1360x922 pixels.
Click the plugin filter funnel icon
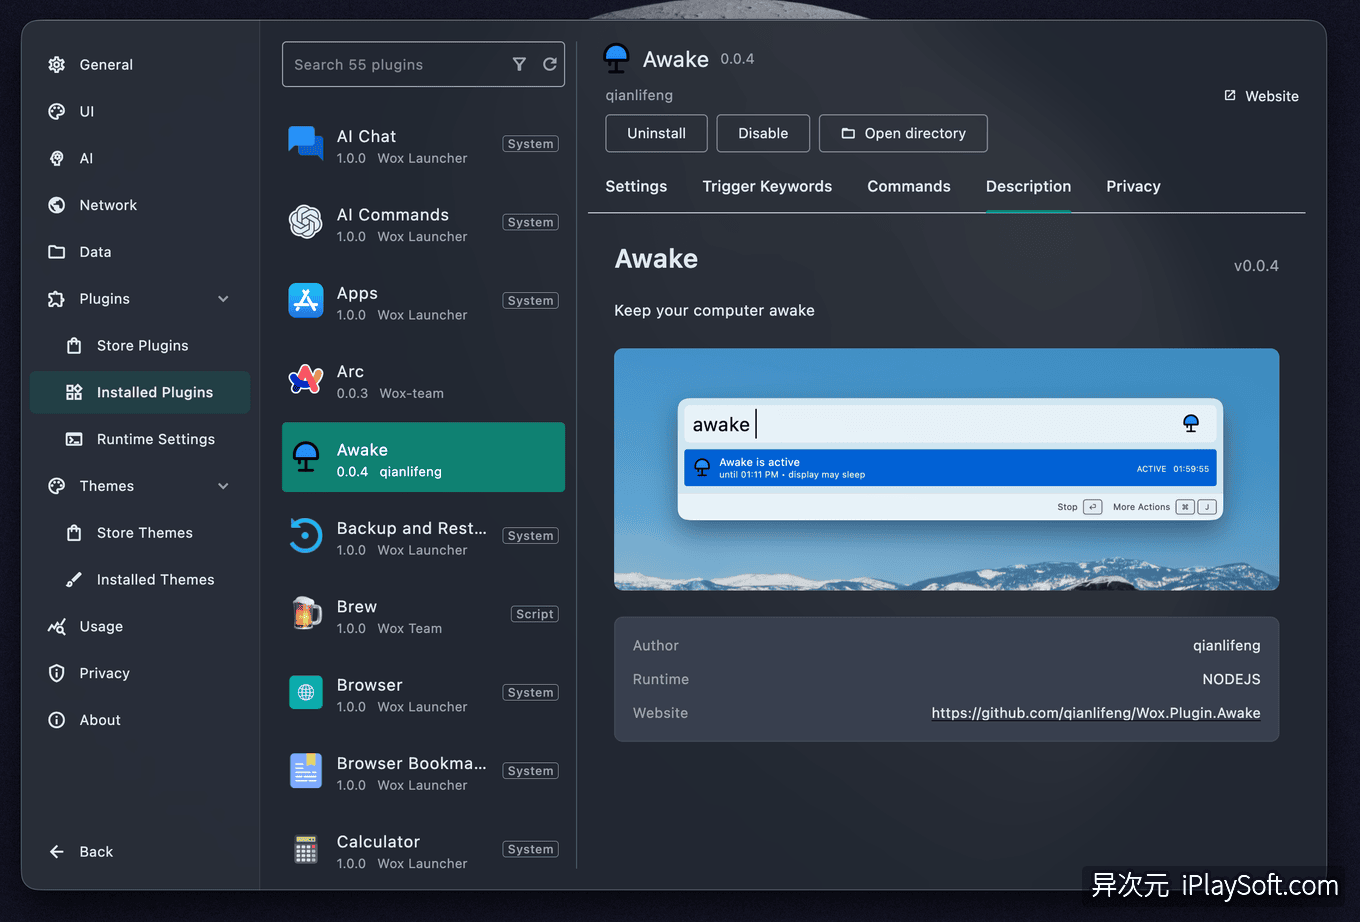coord(519,64)
